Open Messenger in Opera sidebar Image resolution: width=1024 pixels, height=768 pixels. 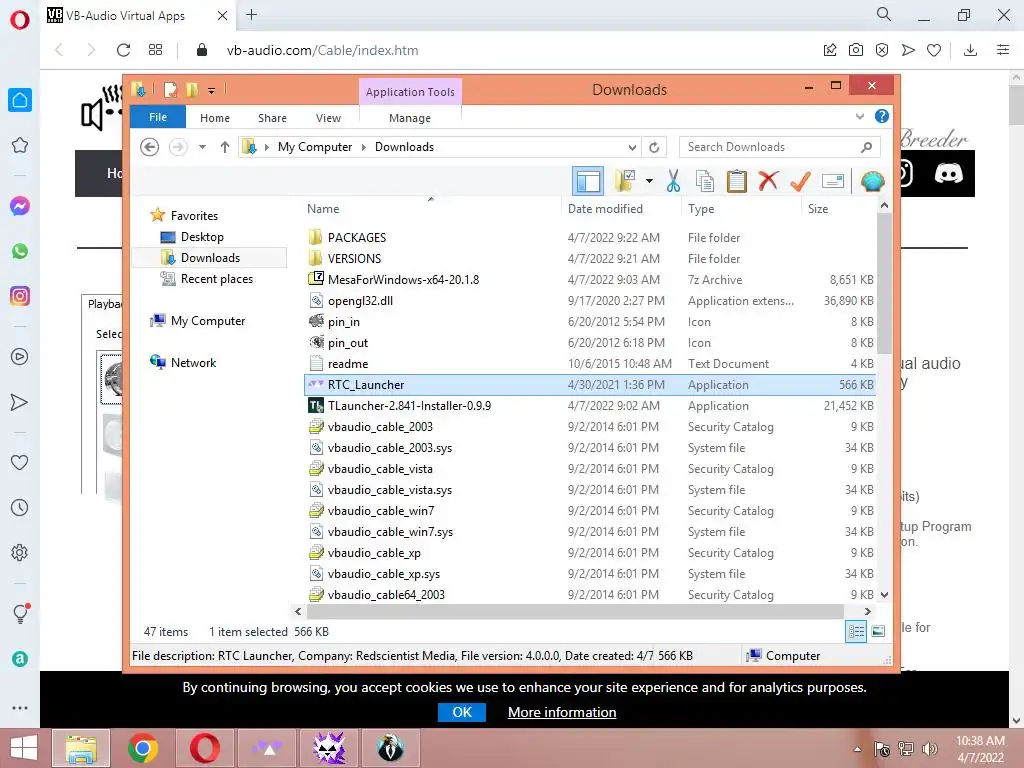coord(20,206)
